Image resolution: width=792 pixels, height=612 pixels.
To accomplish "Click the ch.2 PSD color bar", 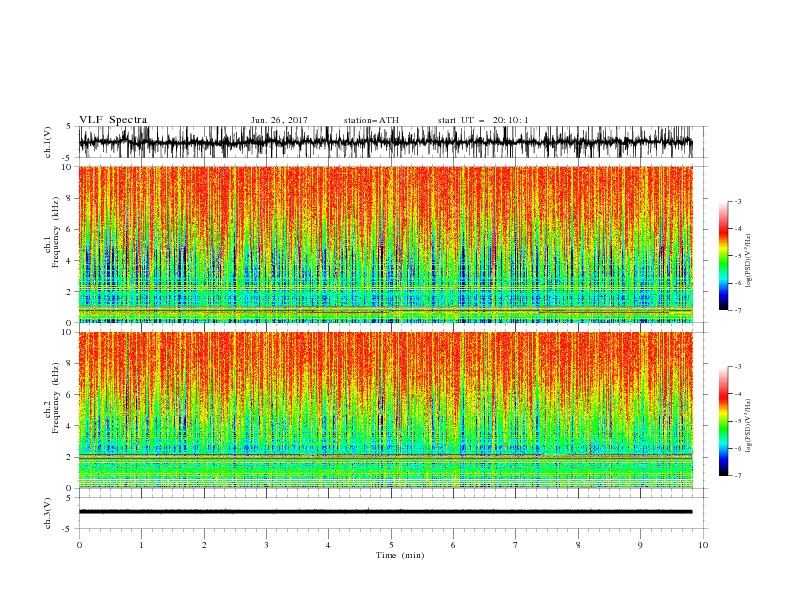I will click(723, 421).
